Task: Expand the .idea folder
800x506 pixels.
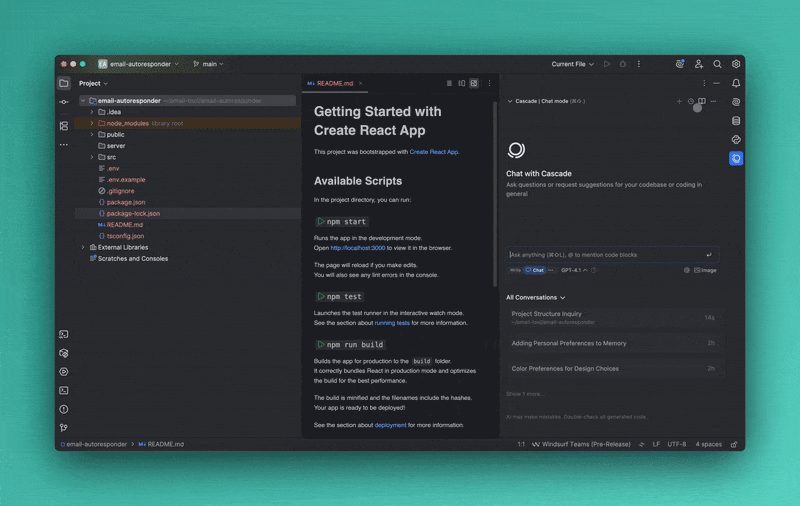Action: click(x=92, y=112)
